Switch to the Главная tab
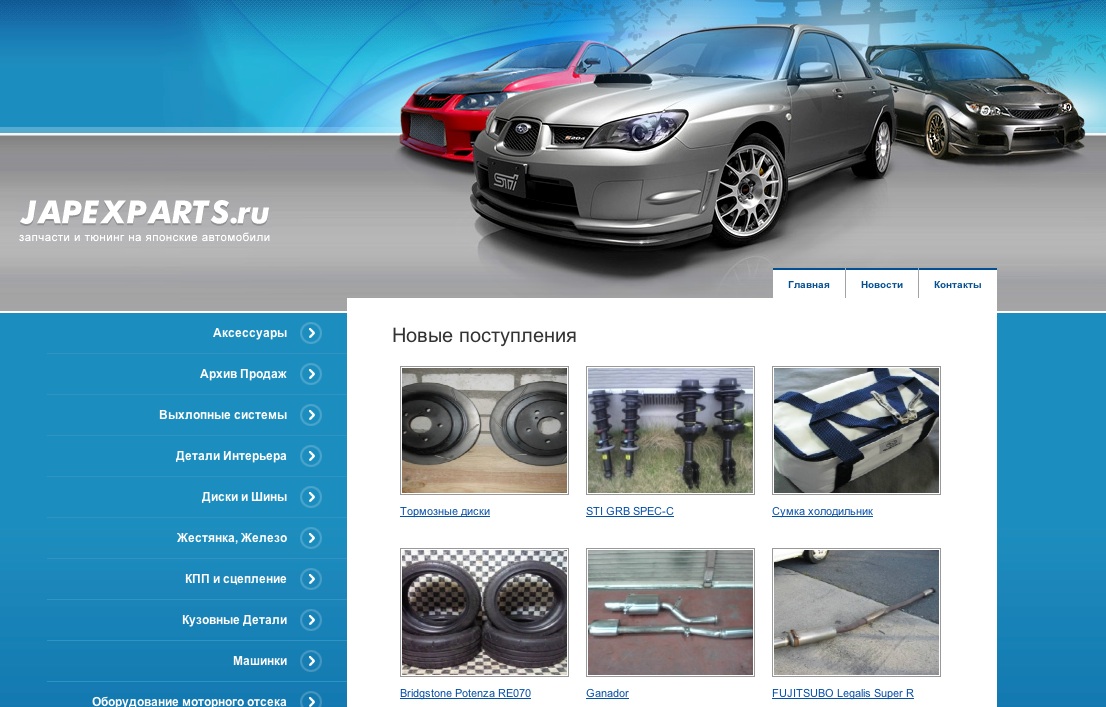The height and width of the screenshot is (707, 1106). pyautogui.click(x=808, y=284)
